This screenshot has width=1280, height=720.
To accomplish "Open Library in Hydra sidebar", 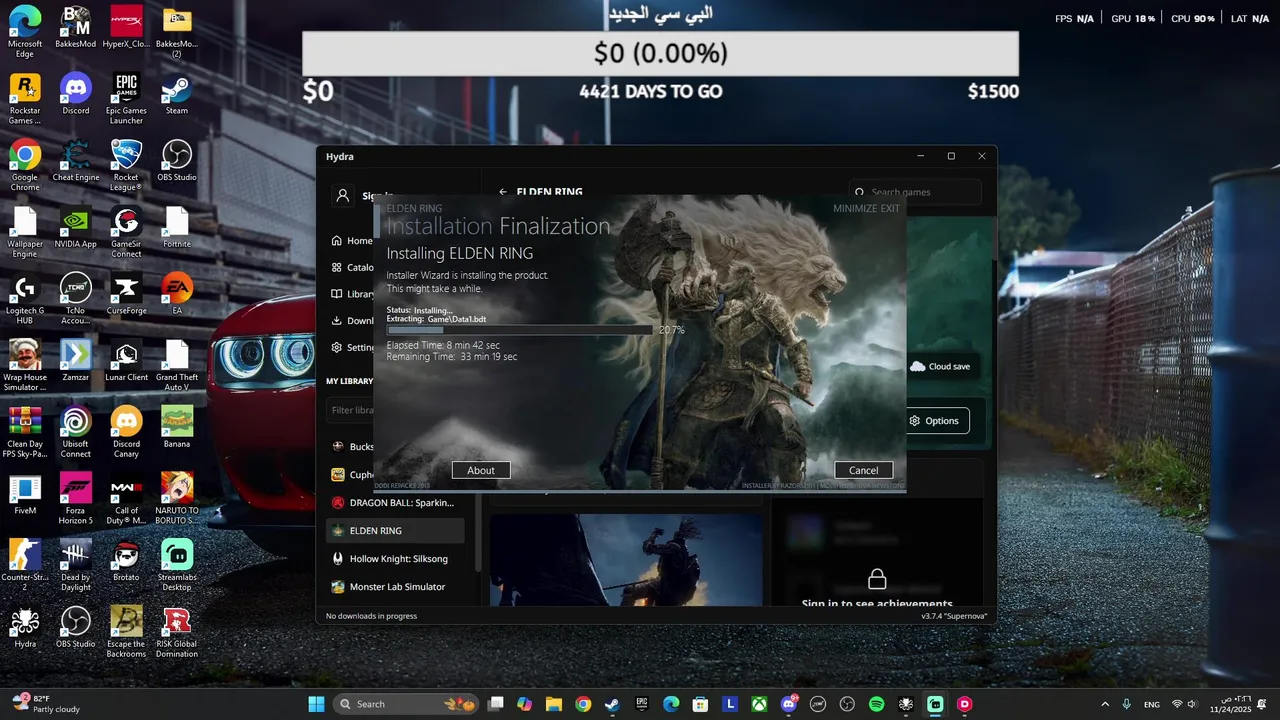I will coord(352,294).
